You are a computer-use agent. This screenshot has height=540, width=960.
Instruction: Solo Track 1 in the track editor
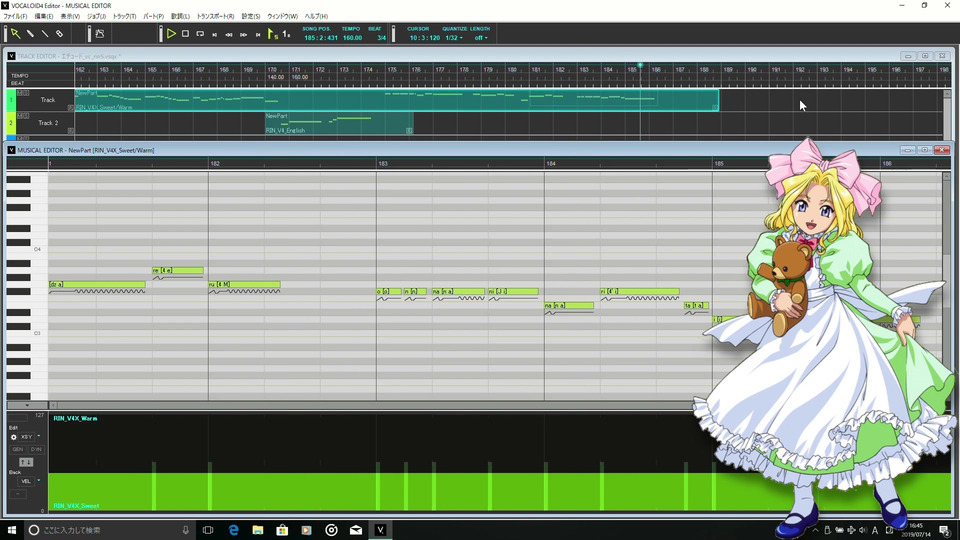[26, 93]
